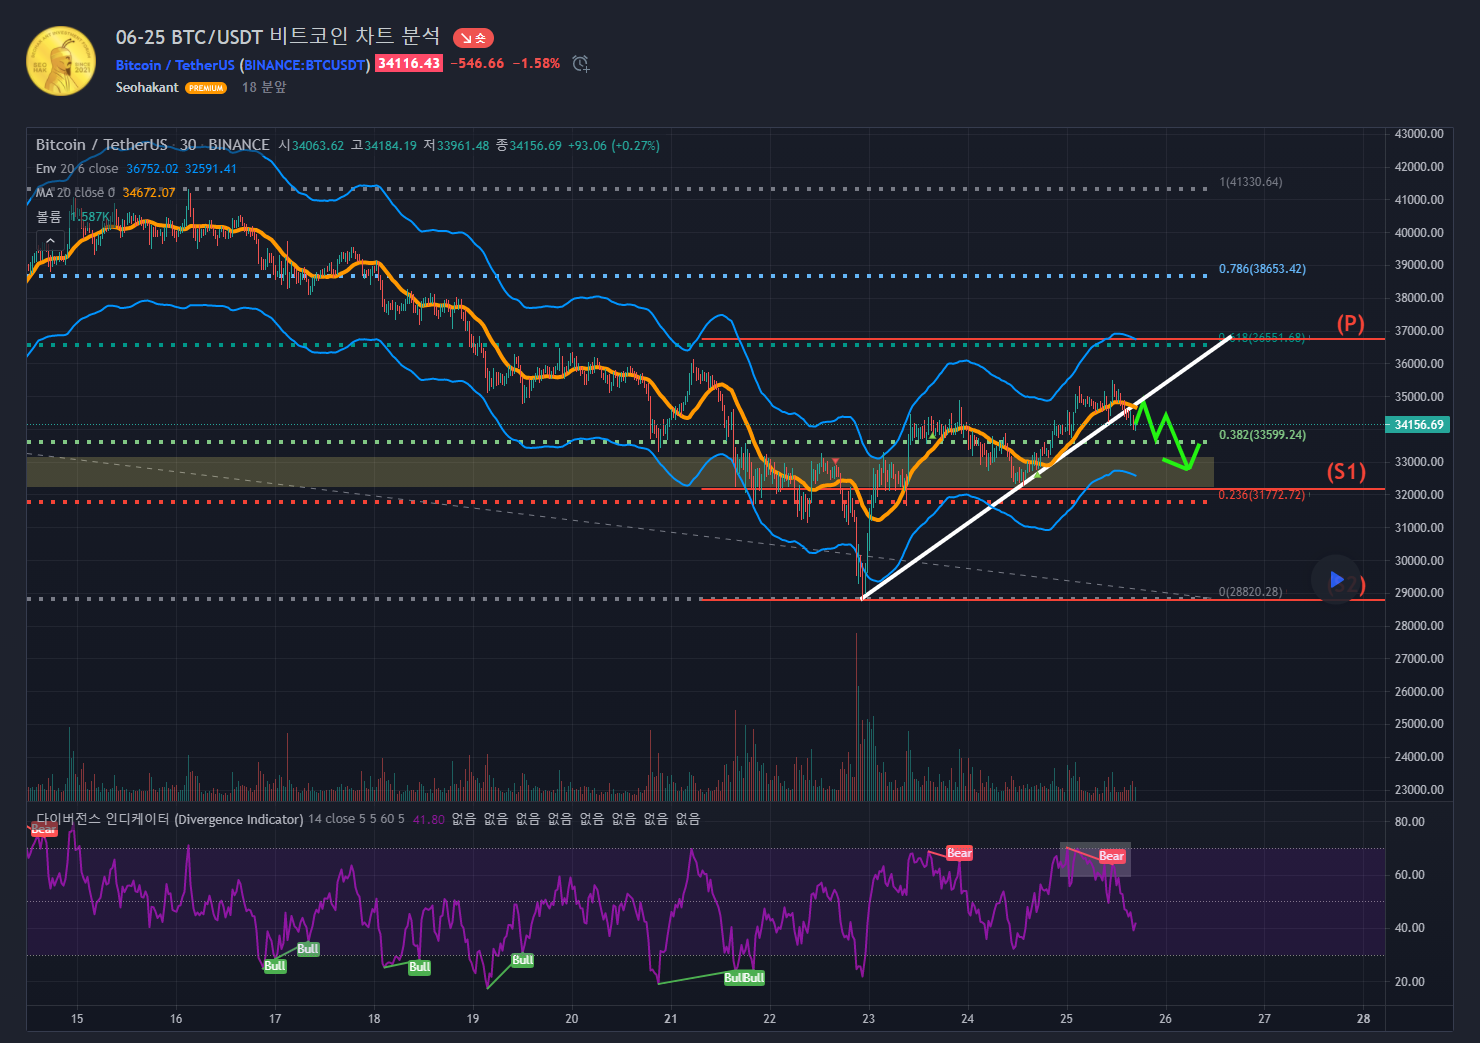The height and width of the screenshot is (1043, 1480).
Task: Click the current price label 34156.69 on axis
Action: pyautogui.click(x=1419, y=425)
